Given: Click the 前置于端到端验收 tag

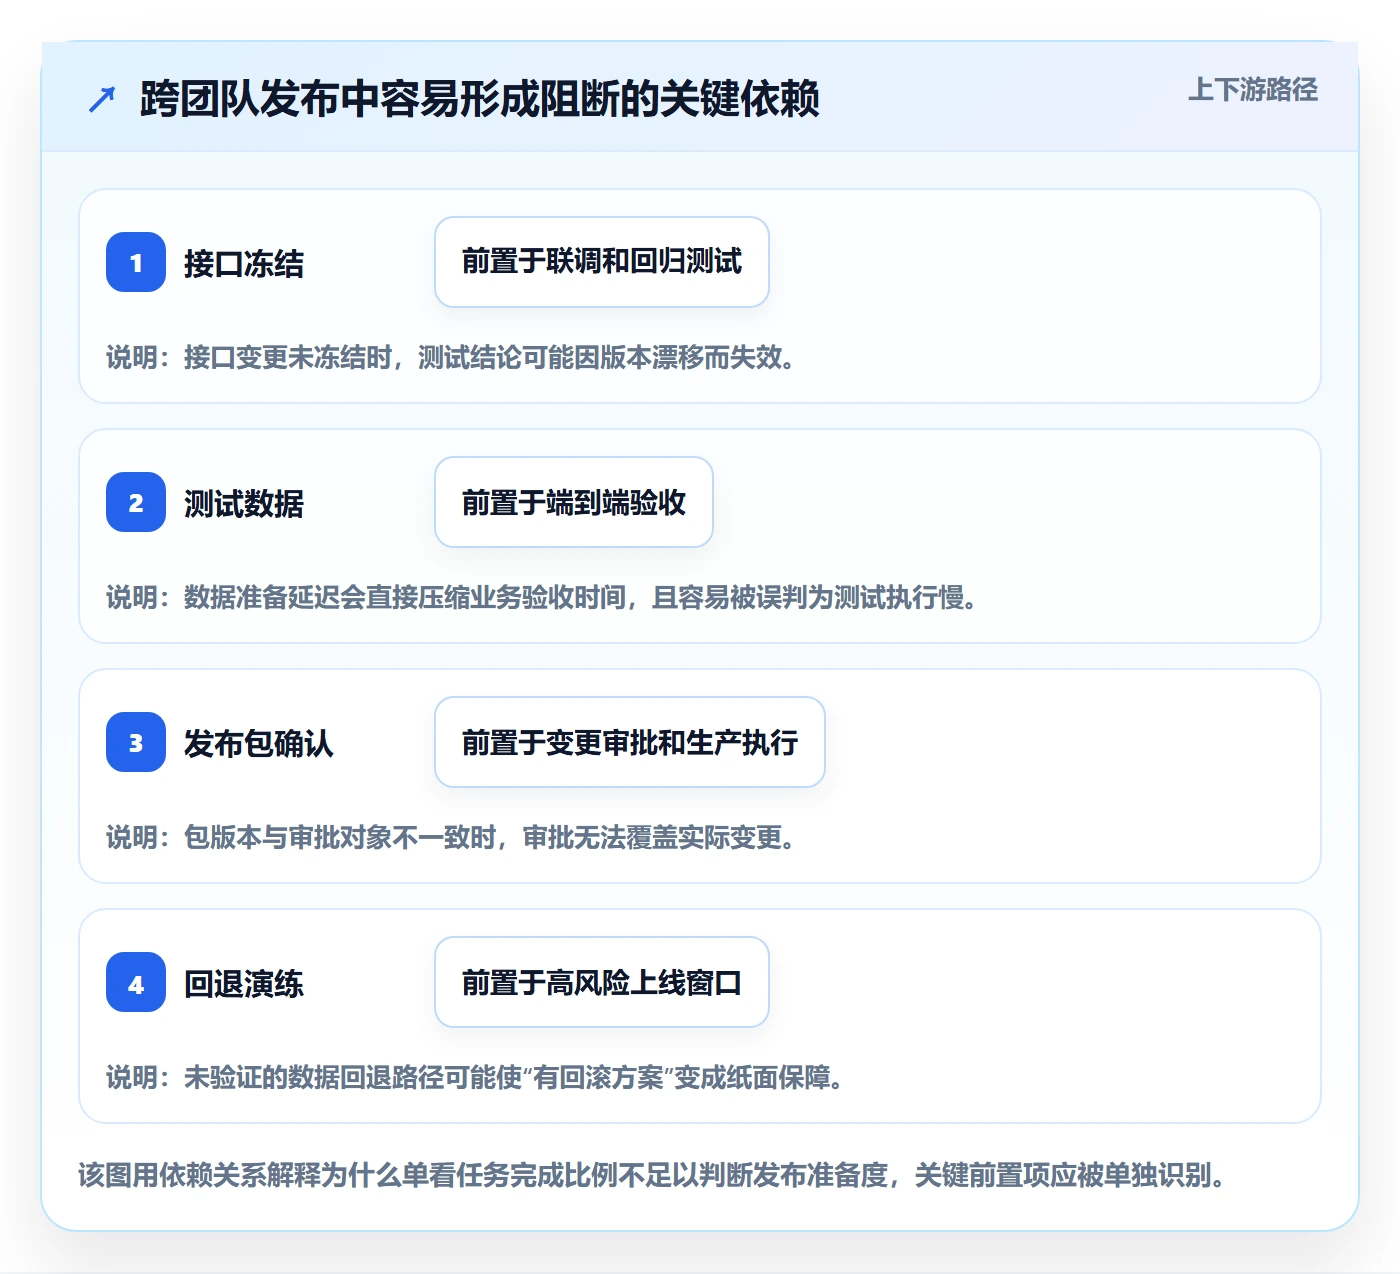Looking at the screenshot, I should (574, 502).
